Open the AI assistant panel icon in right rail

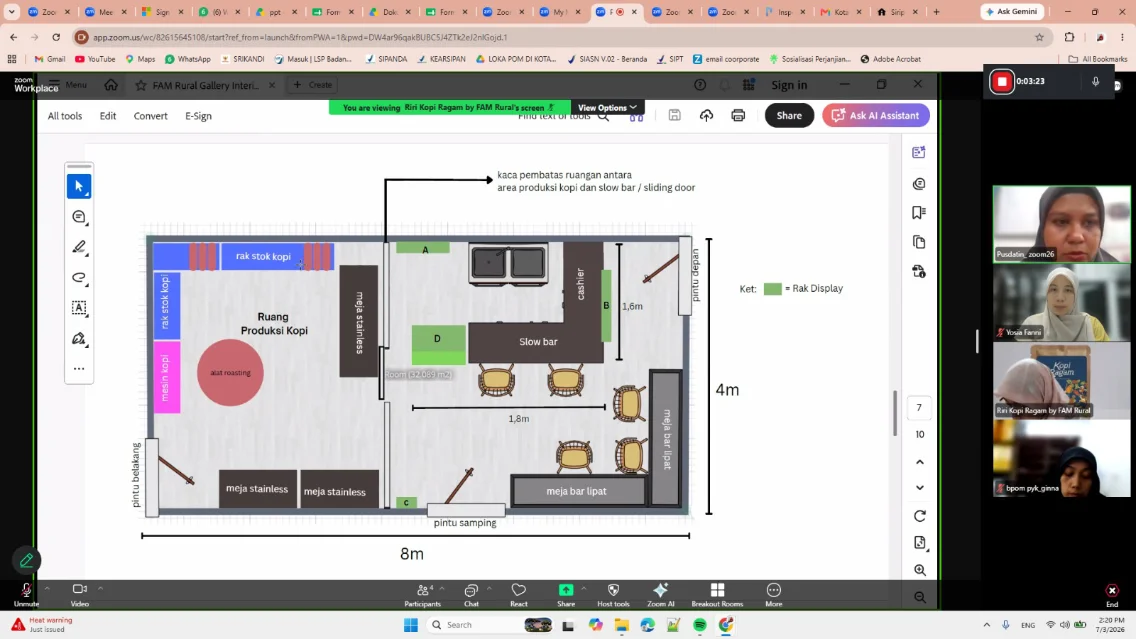pyautogui.click(x=919, y=152)
